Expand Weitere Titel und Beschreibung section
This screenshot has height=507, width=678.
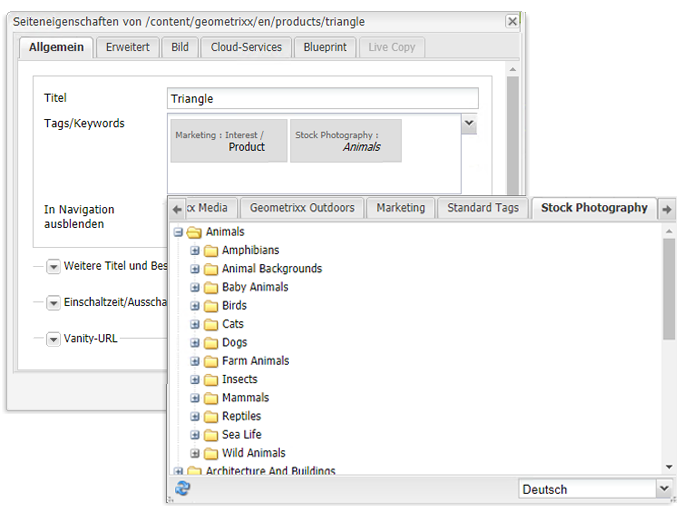53,267
